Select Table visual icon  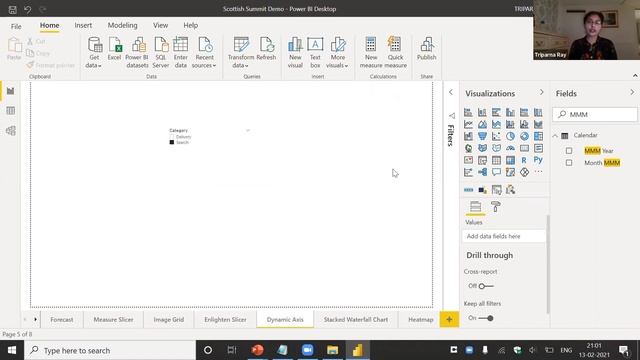[496, 160]
